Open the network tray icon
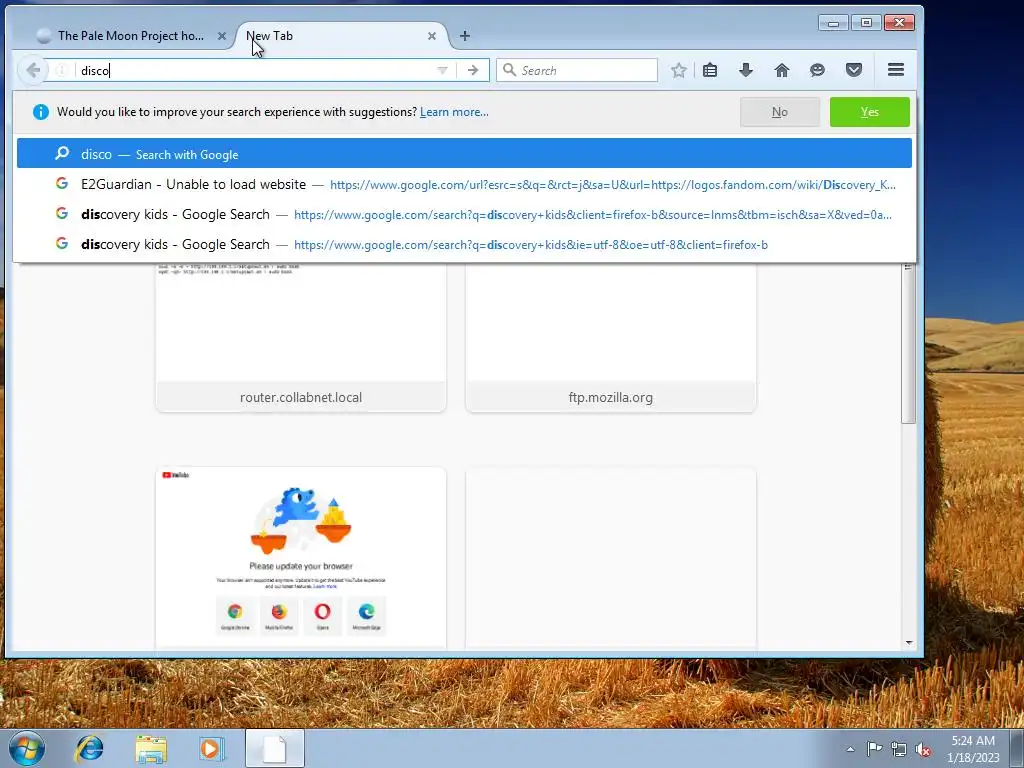The image size is (1024, 768). 899,749
